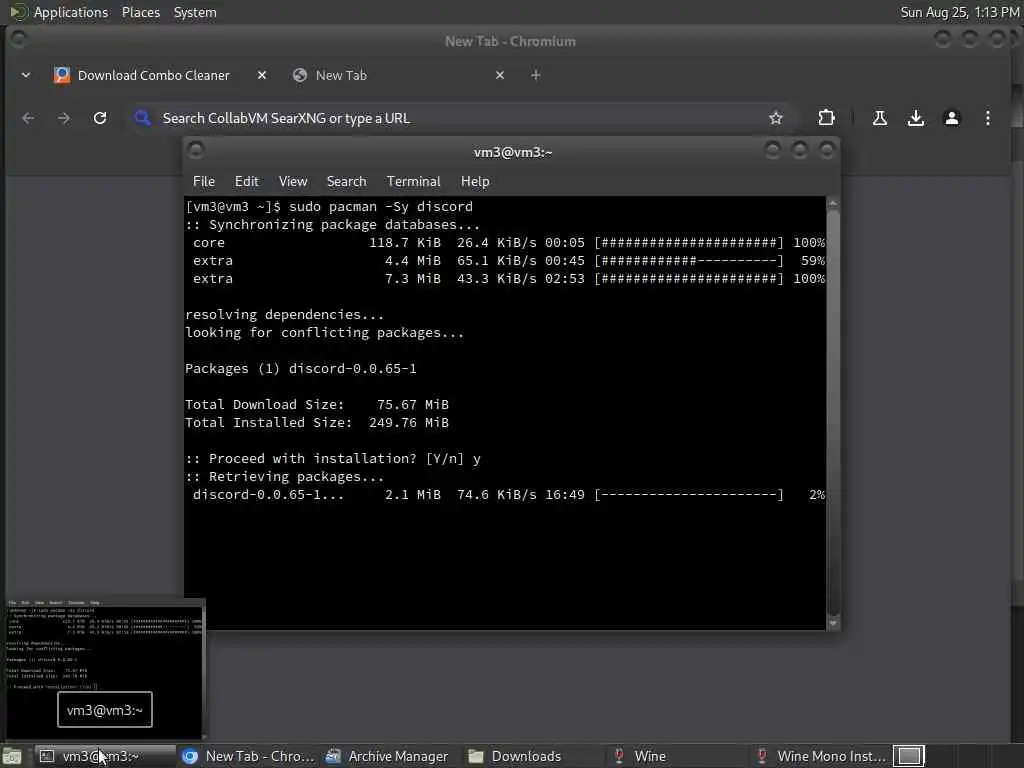Viewport: 1024px width, 768px height.
Task: Select Downloads taskbar button
Action: [534, 756]
